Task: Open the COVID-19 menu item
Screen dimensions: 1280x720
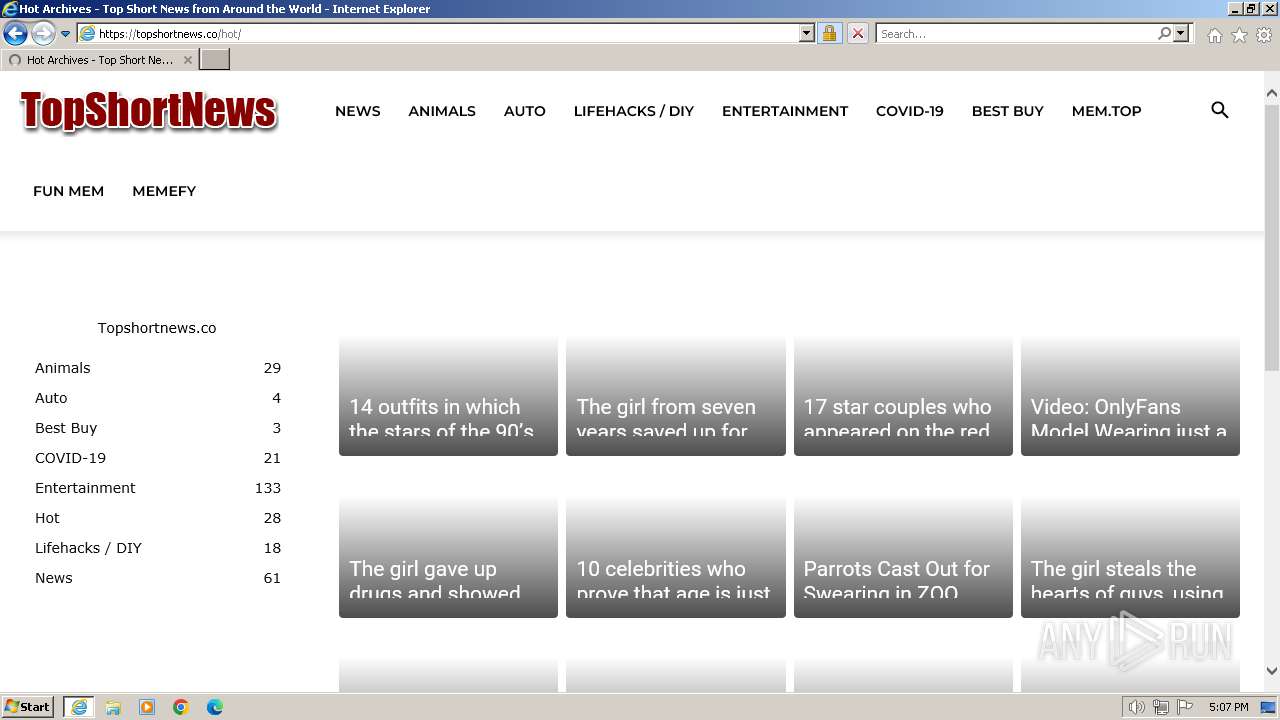Action: pyautogui.click(x=910, y=111)
